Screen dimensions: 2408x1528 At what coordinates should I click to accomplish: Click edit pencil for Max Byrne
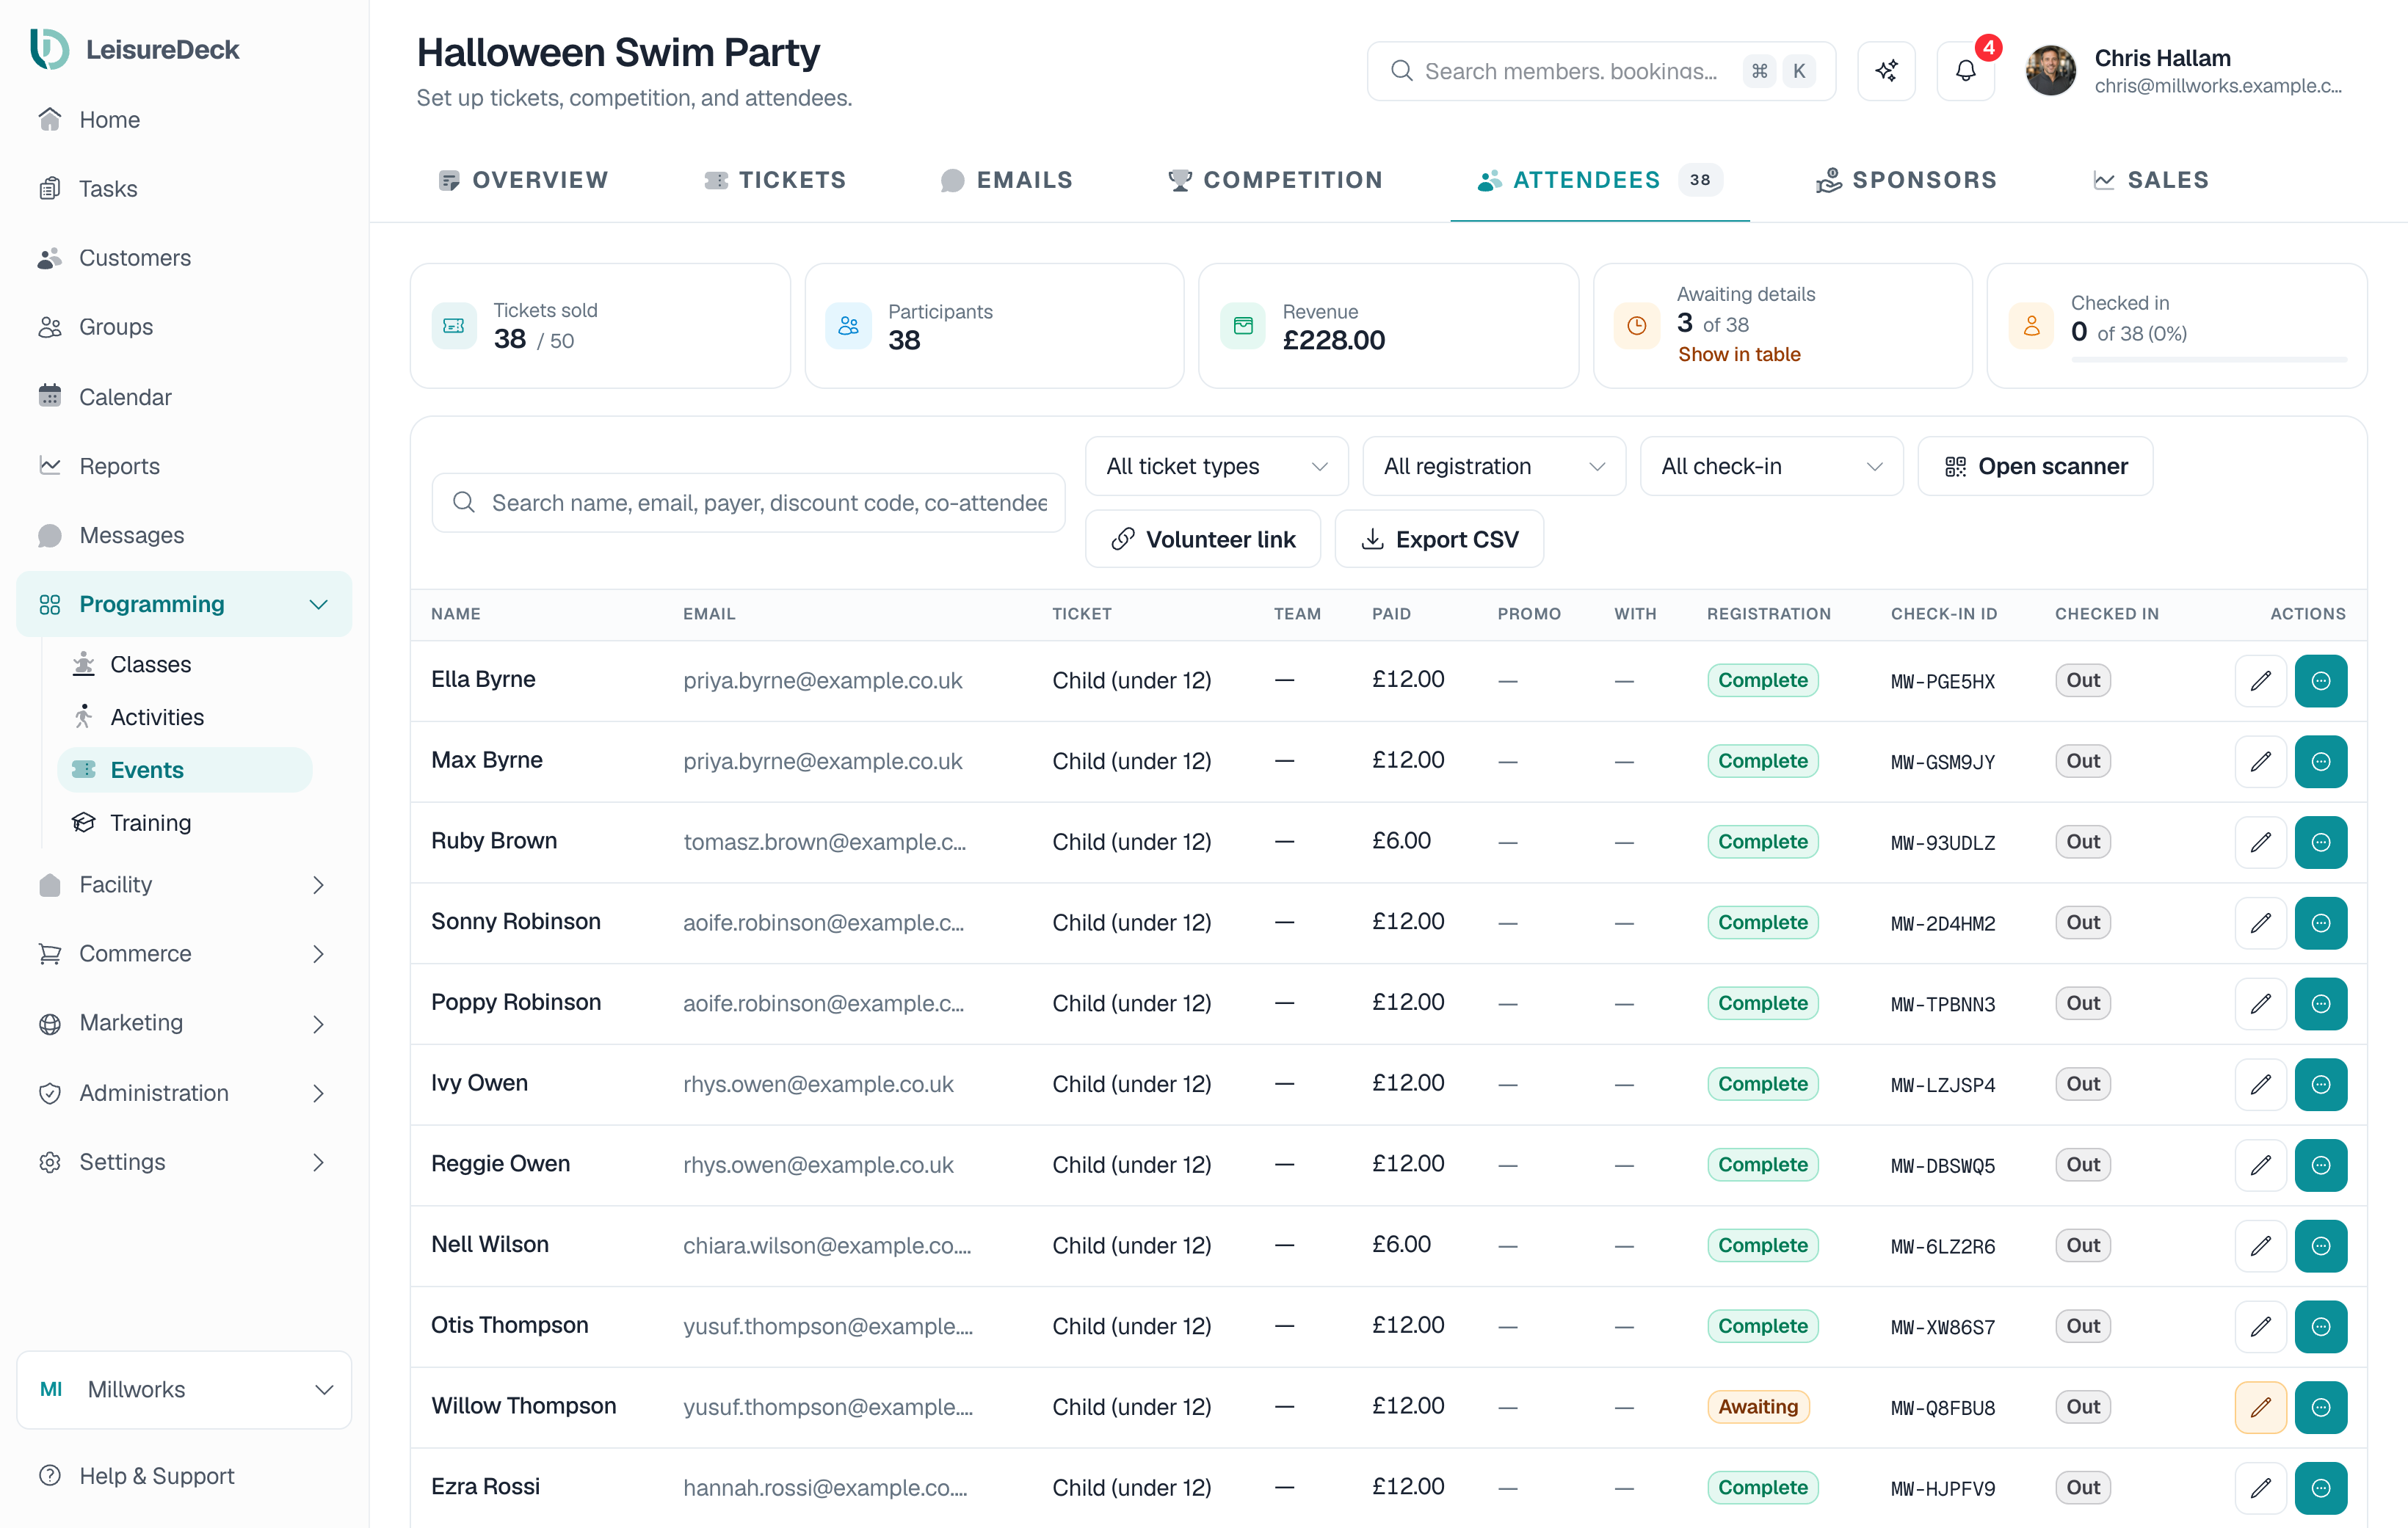point(2260,762)
